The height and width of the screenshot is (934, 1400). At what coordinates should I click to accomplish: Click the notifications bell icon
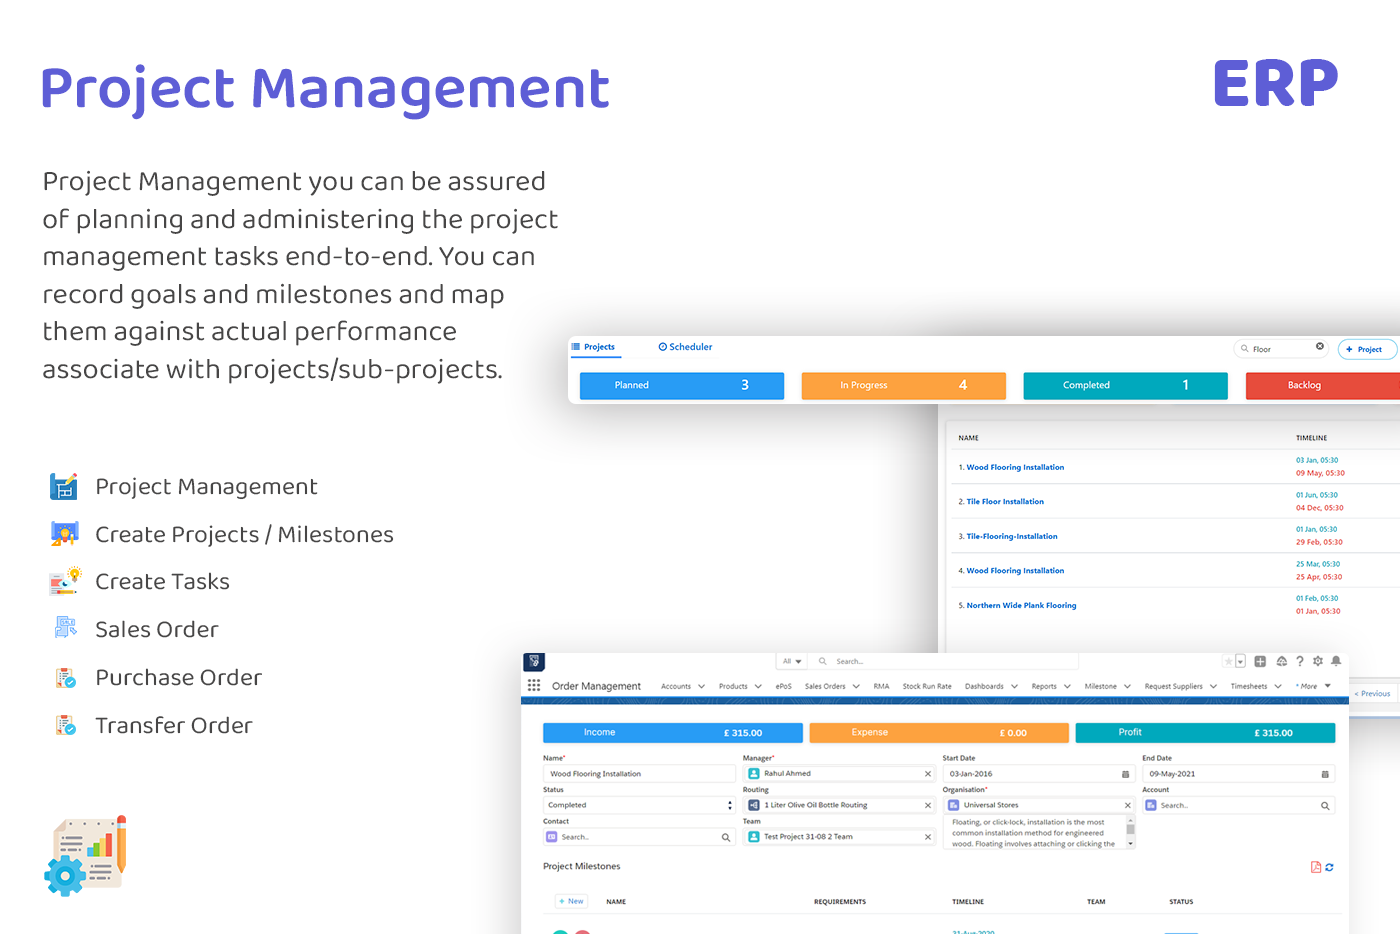1336,661
